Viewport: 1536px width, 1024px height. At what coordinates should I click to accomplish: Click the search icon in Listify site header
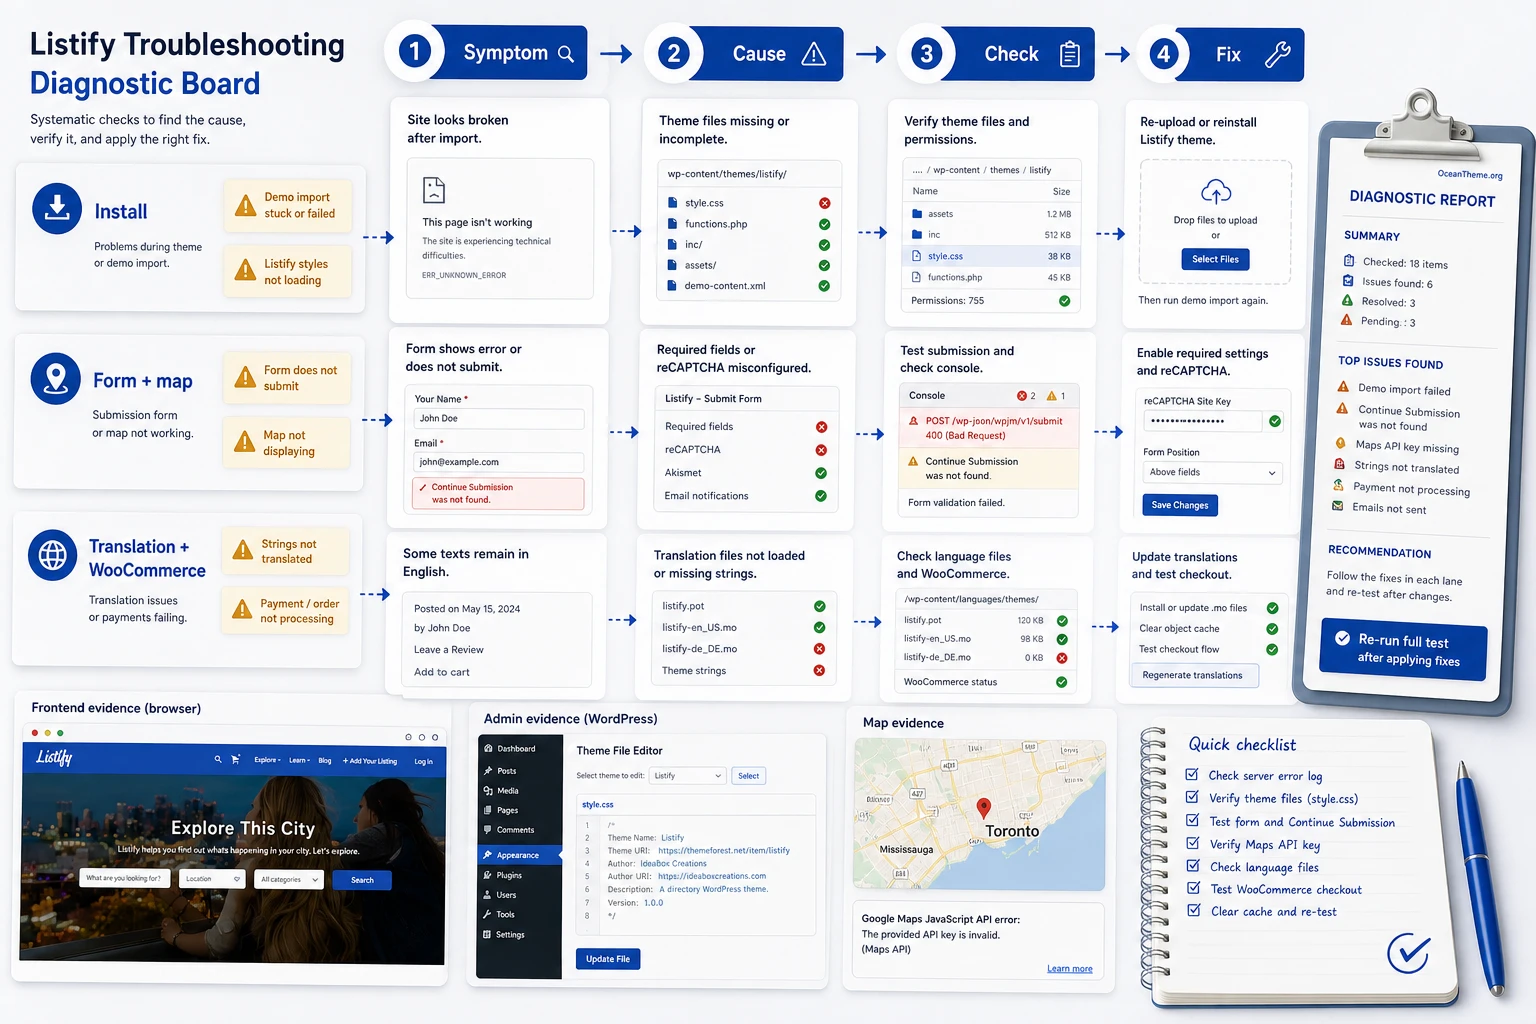pyautogui.click(x=218, y=760)
